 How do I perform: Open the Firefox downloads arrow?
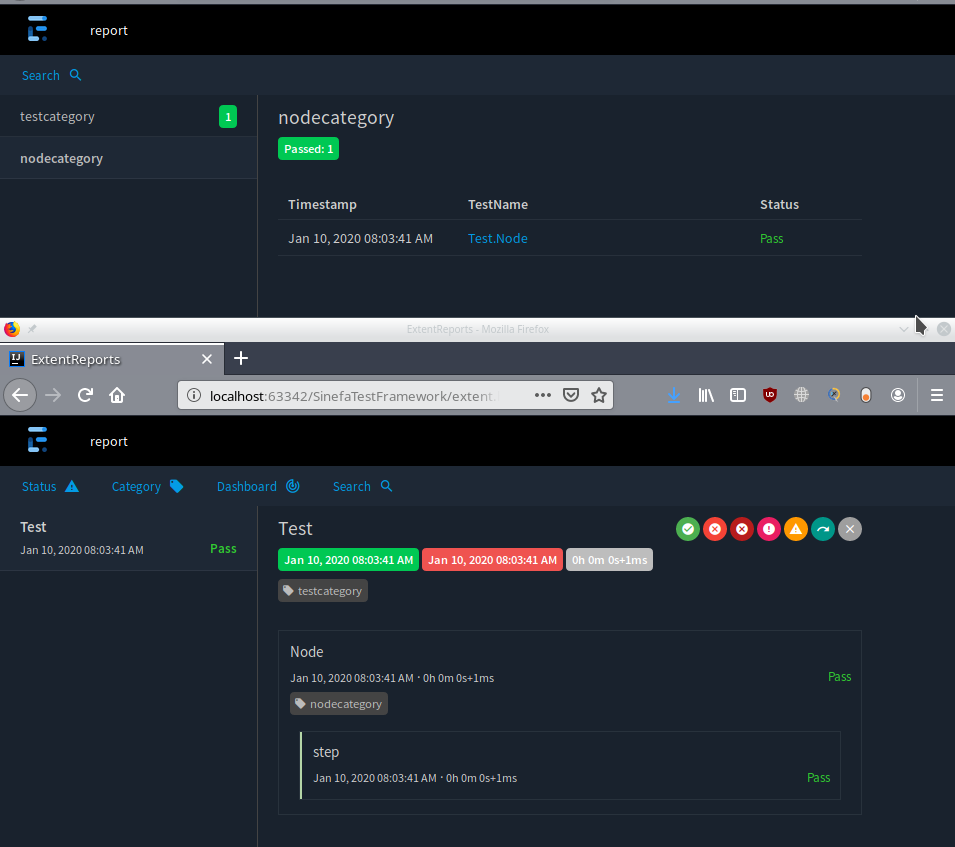674,395
